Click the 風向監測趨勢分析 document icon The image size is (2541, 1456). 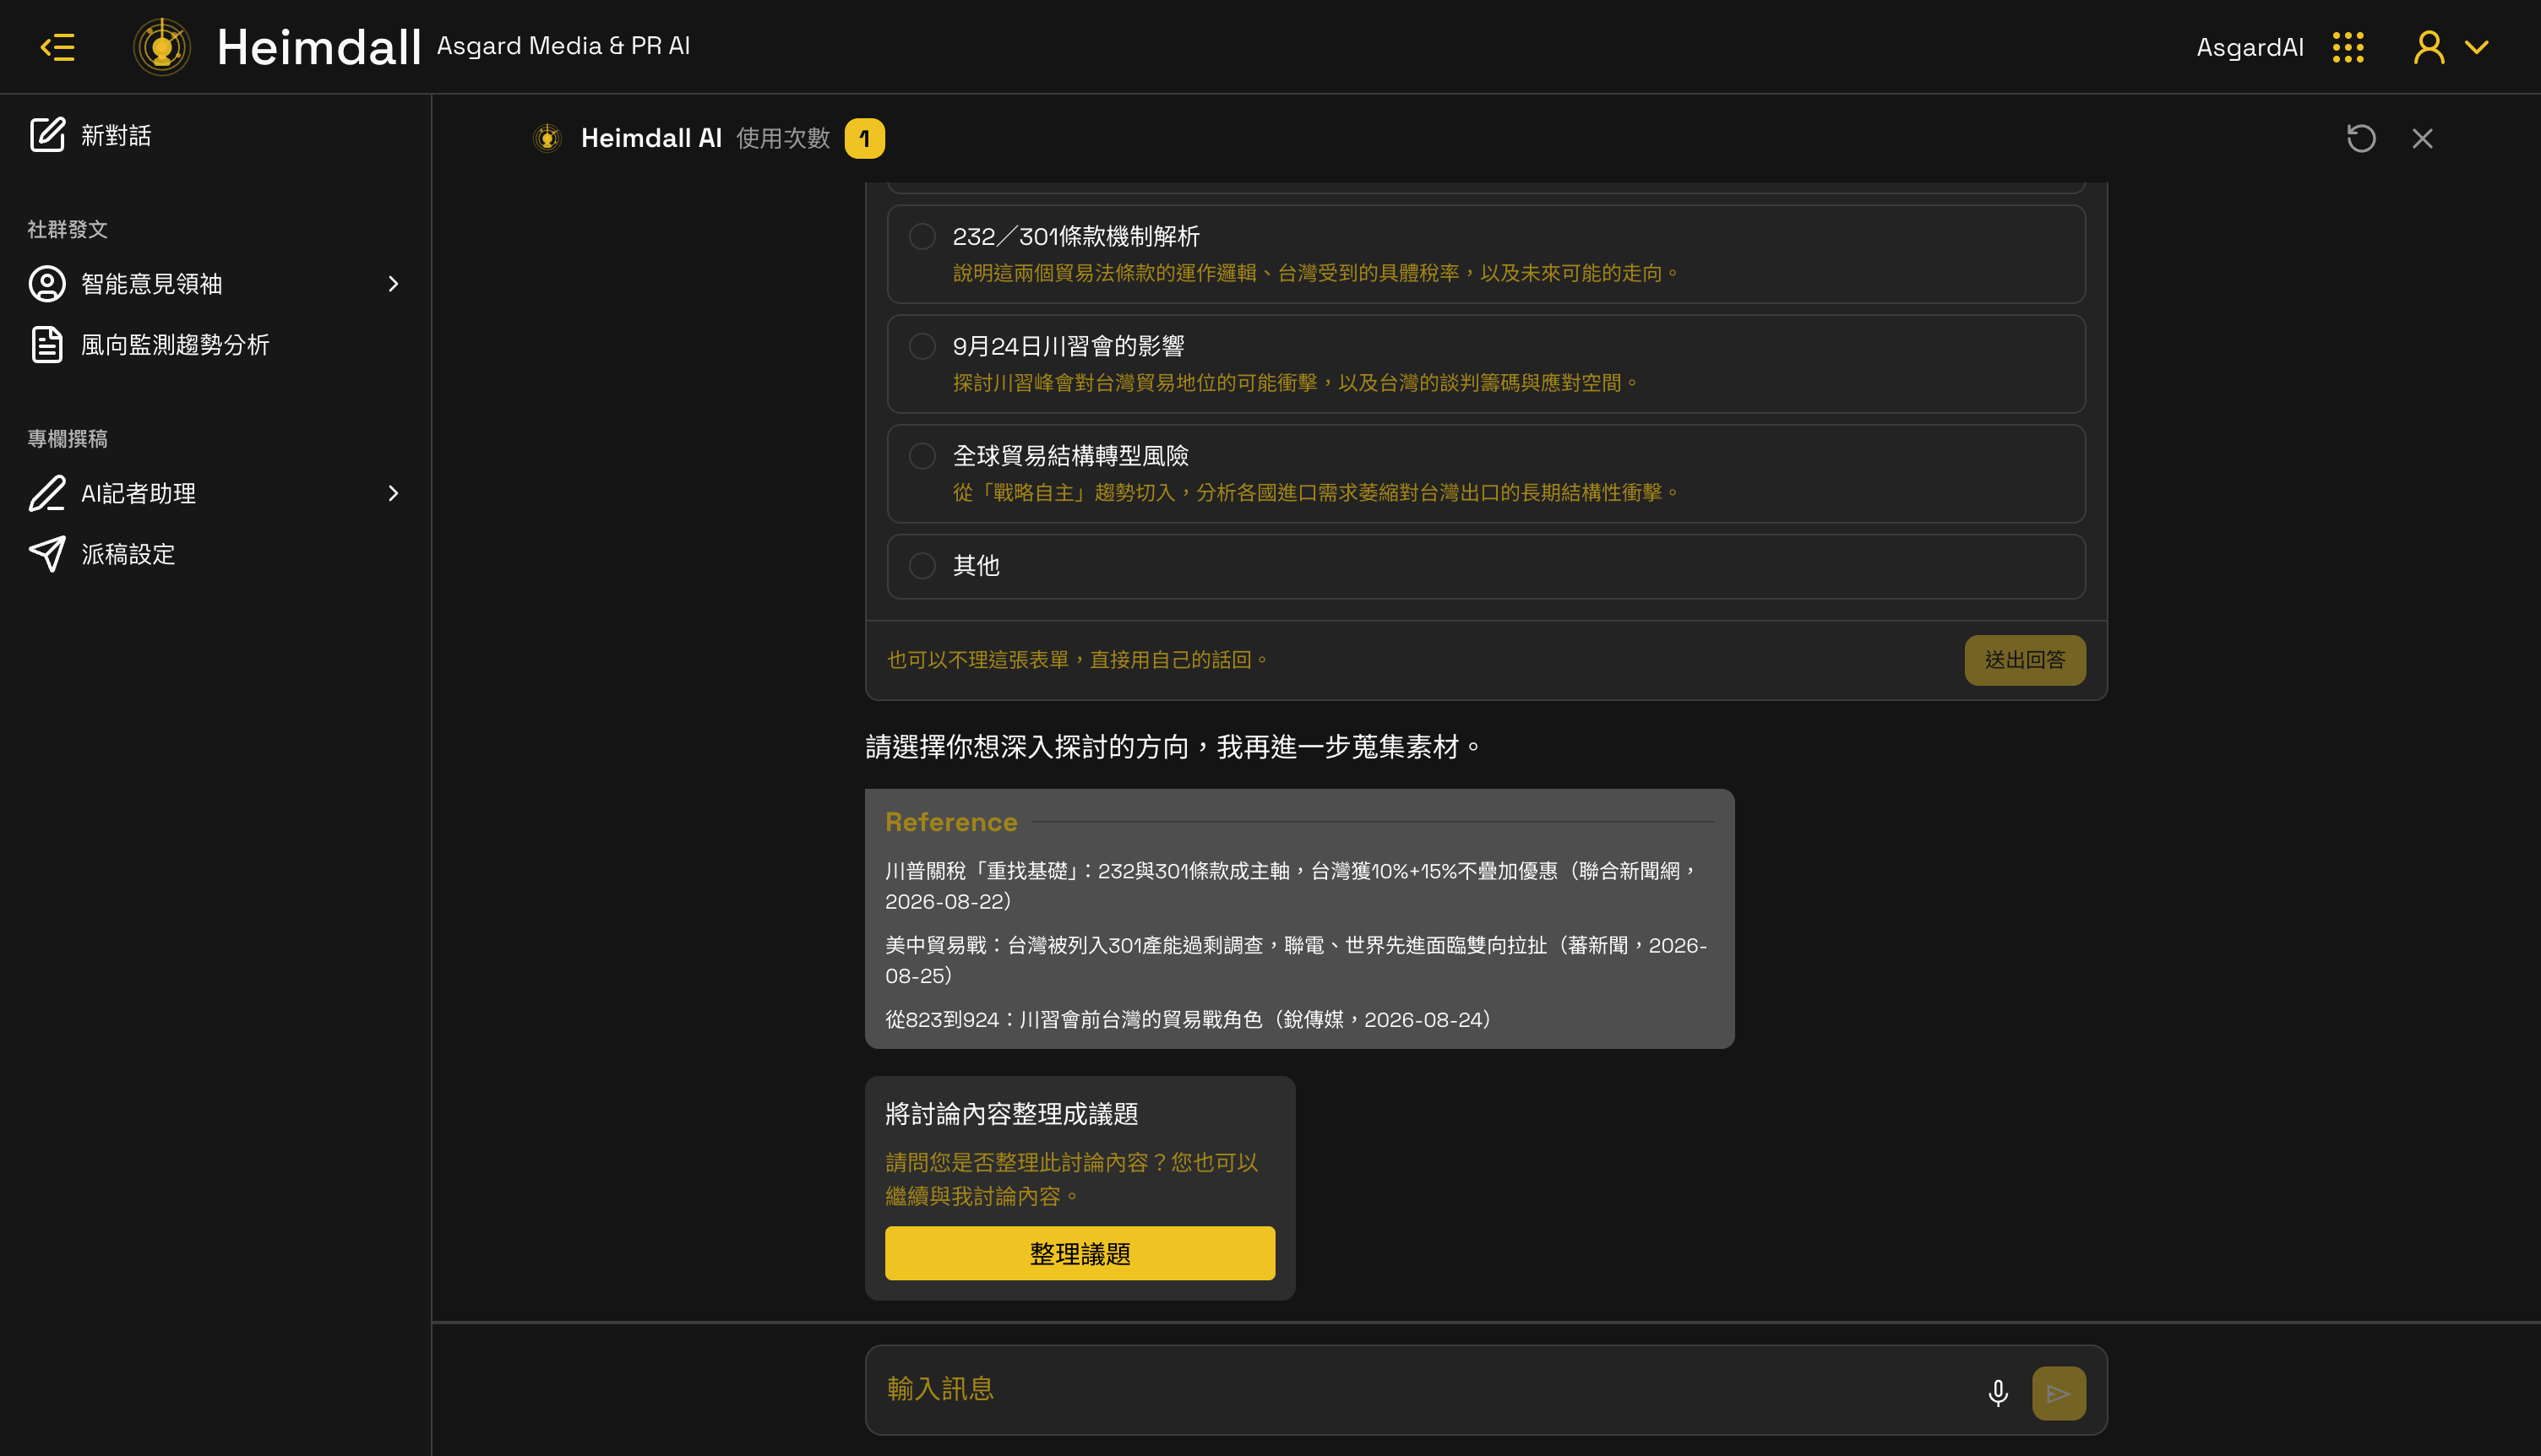pyautogui.click(x=47, y=345)
